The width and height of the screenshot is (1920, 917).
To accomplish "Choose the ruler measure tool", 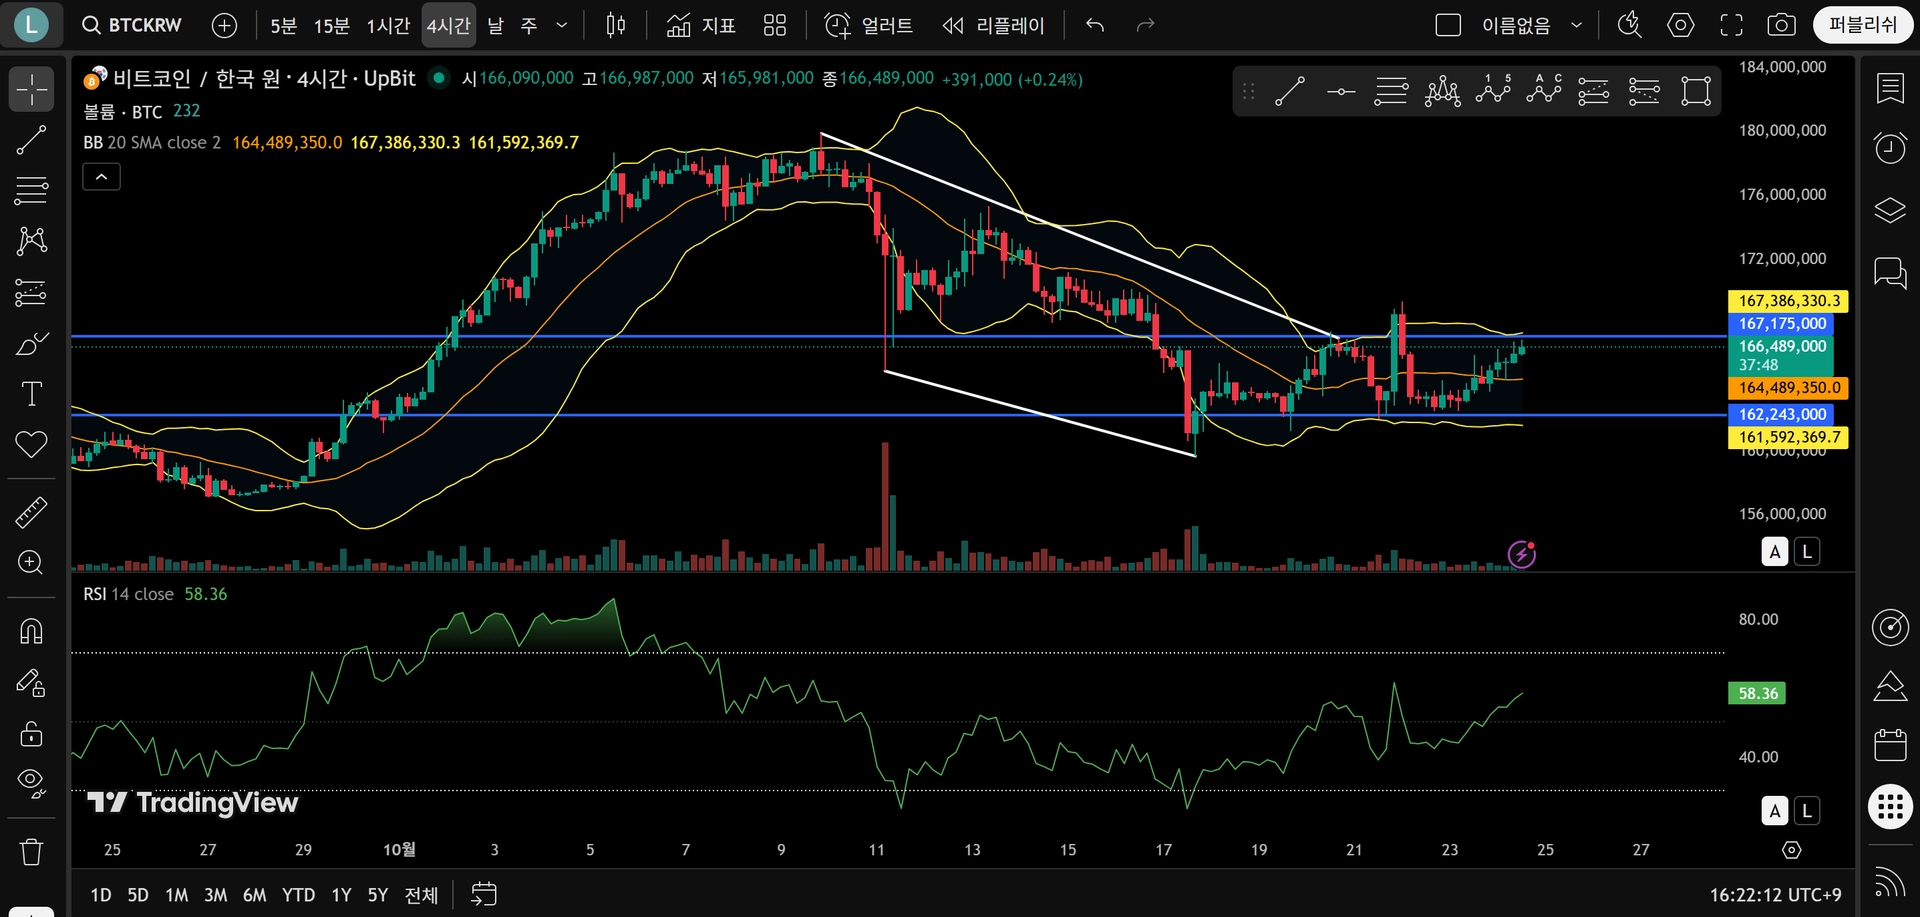I will (31, 512).
